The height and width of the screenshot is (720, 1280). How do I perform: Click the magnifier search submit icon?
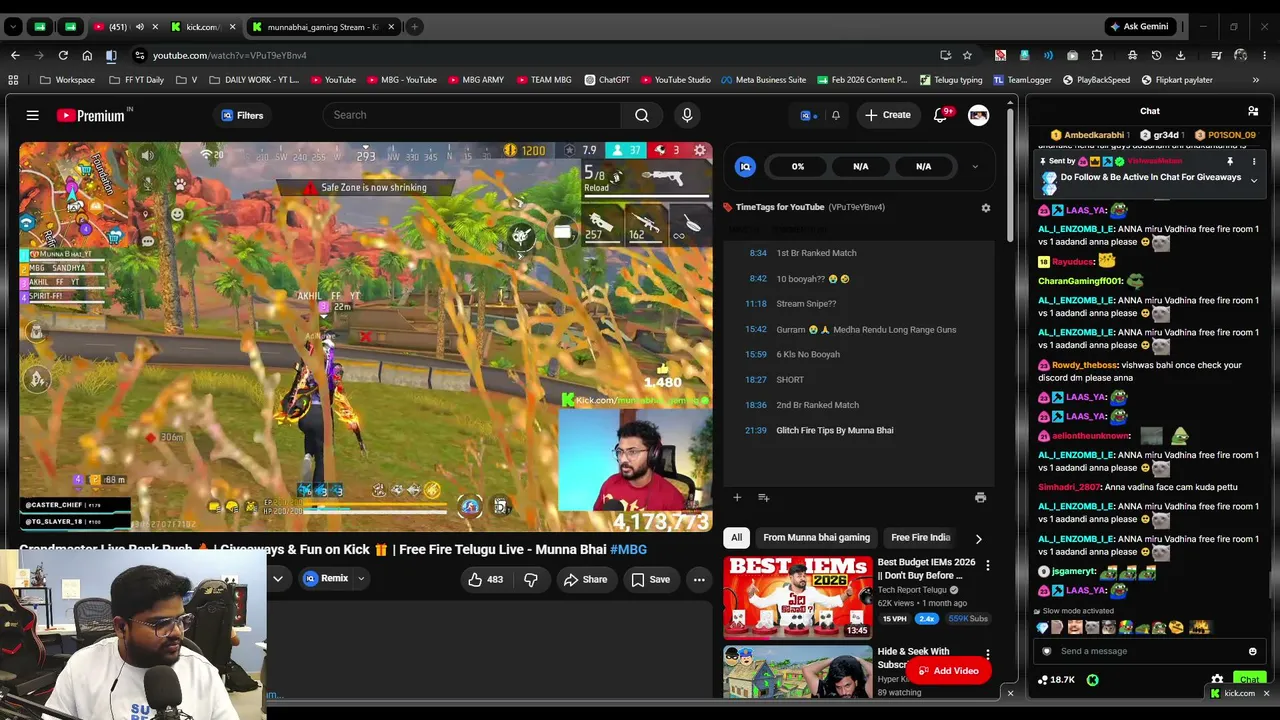pos(642,115)
